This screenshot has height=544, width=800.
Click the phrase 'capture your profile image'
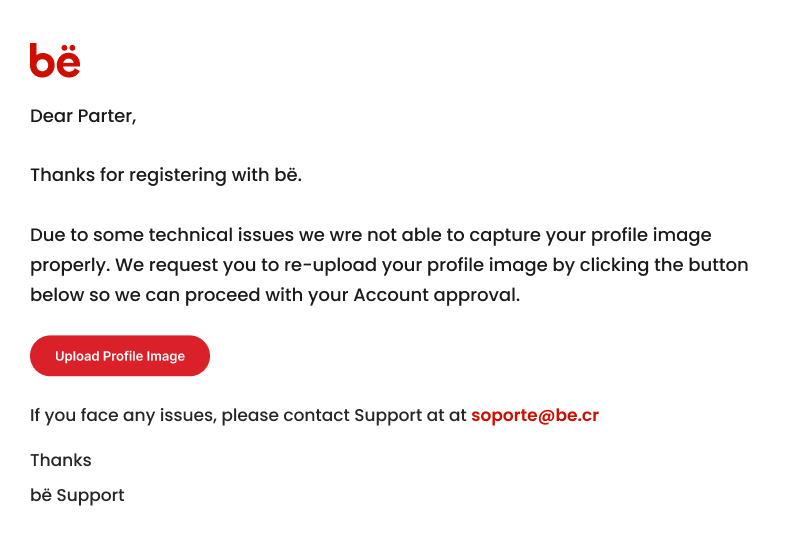[590, 235]
